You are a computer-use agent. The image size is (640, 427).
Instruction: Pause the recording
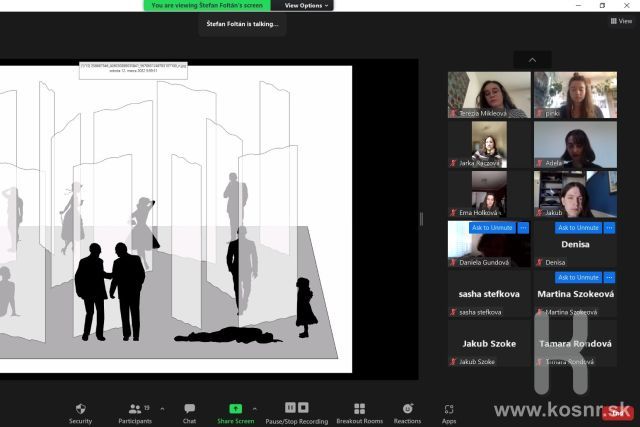[290, 408]
